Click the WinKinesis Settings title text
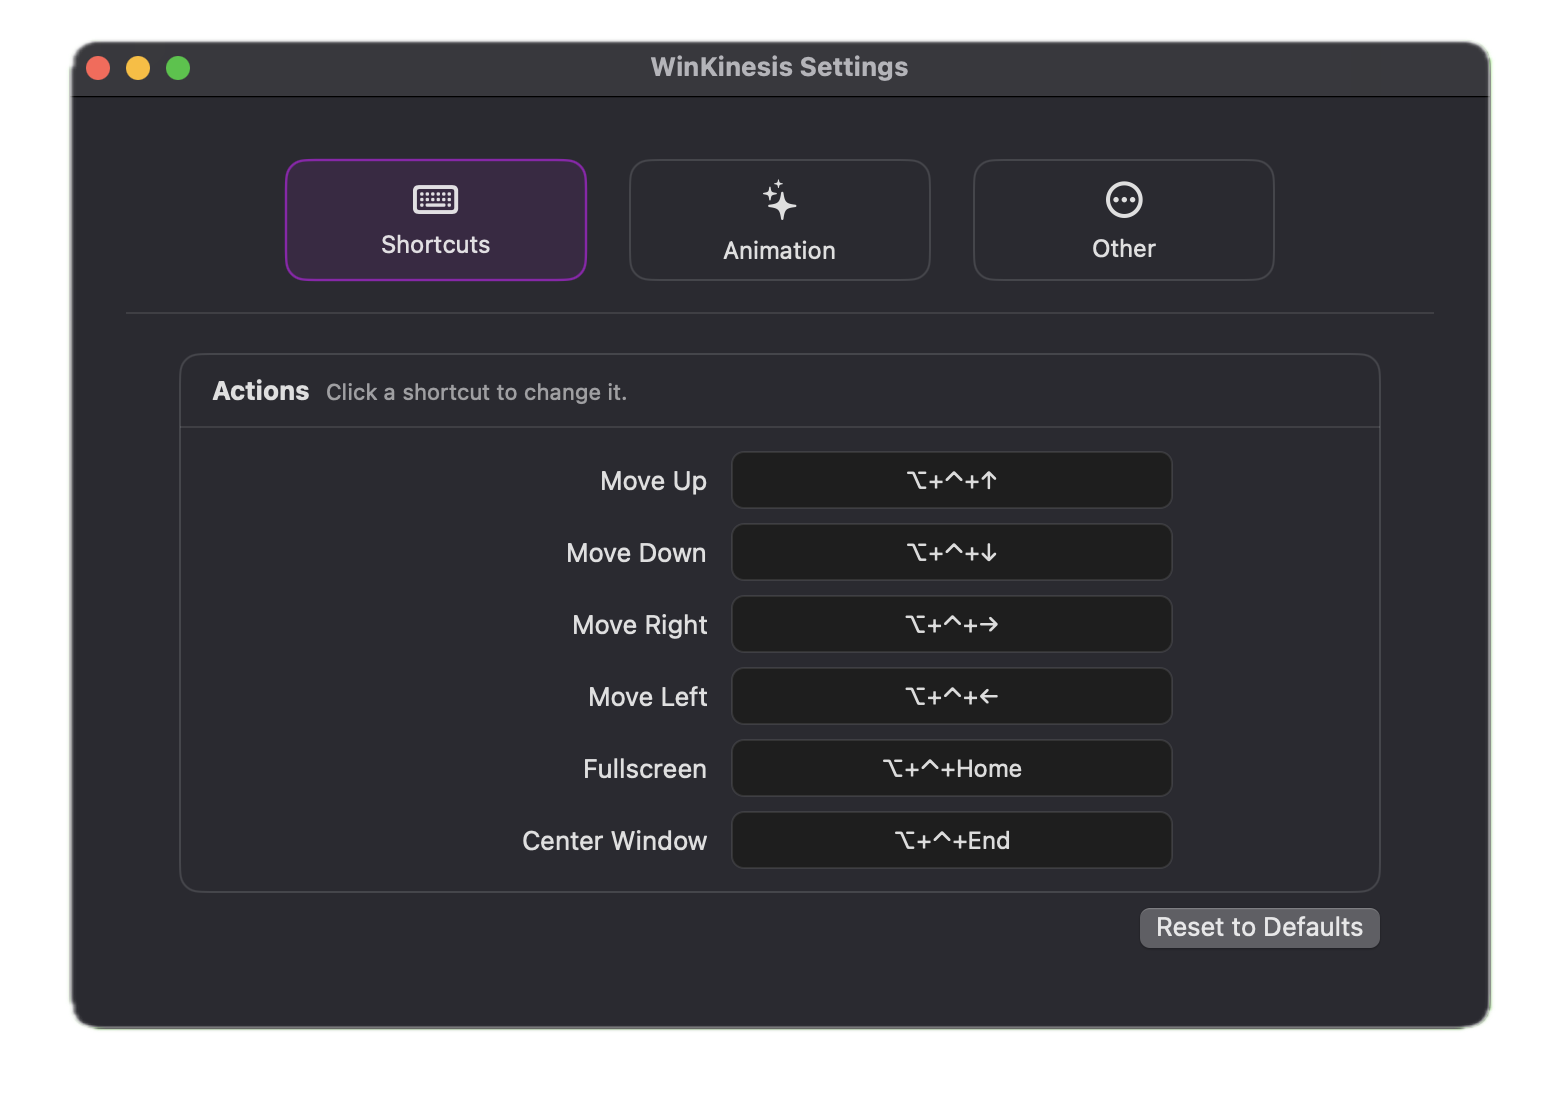This screenshot has width=1546, height=1094. pos(779,67)
